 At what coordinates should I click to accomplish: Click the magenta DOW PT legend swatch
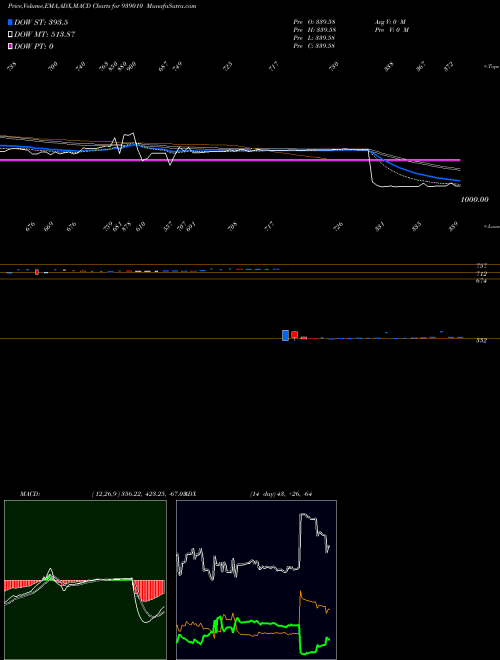pos(11,46)
